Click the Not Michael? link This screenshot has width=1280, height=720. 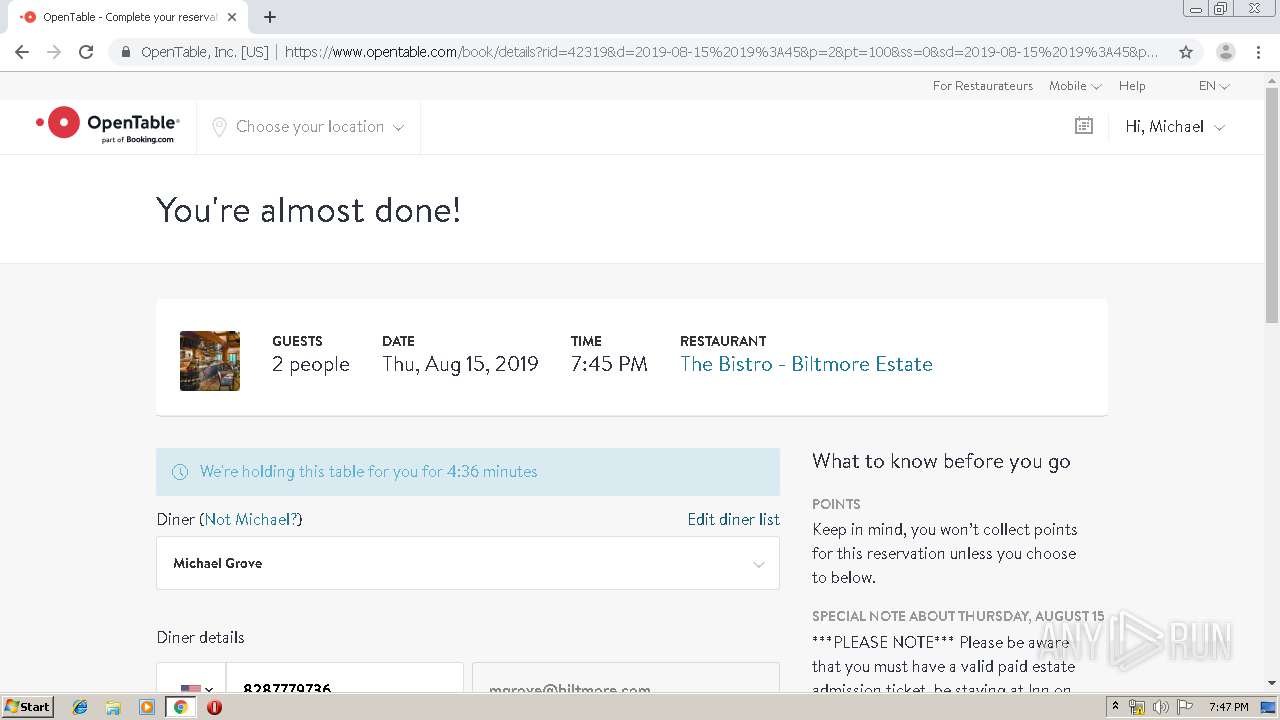(x=250, y=519)
